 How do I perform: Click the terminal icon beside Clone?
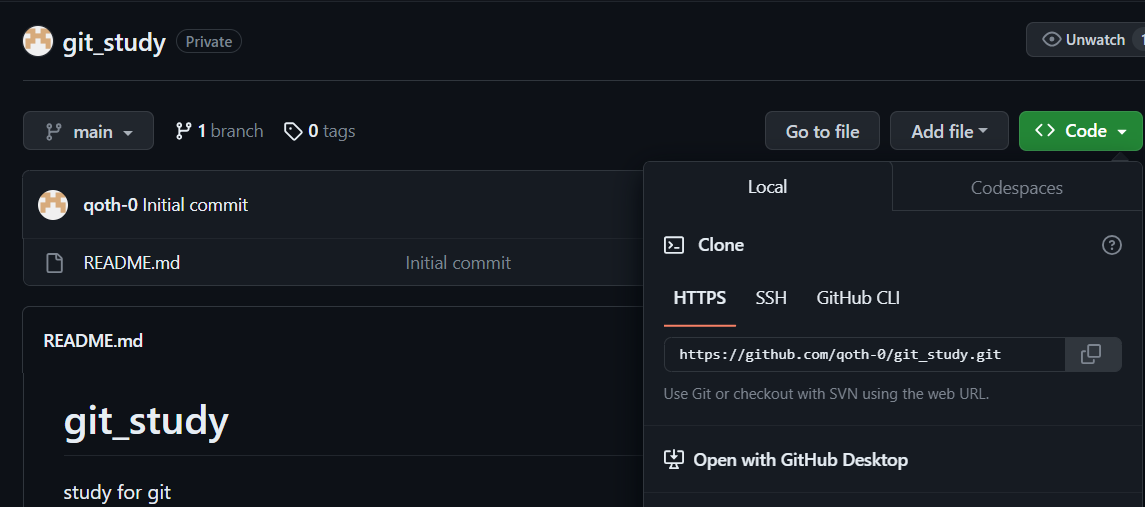coord(673,245)
